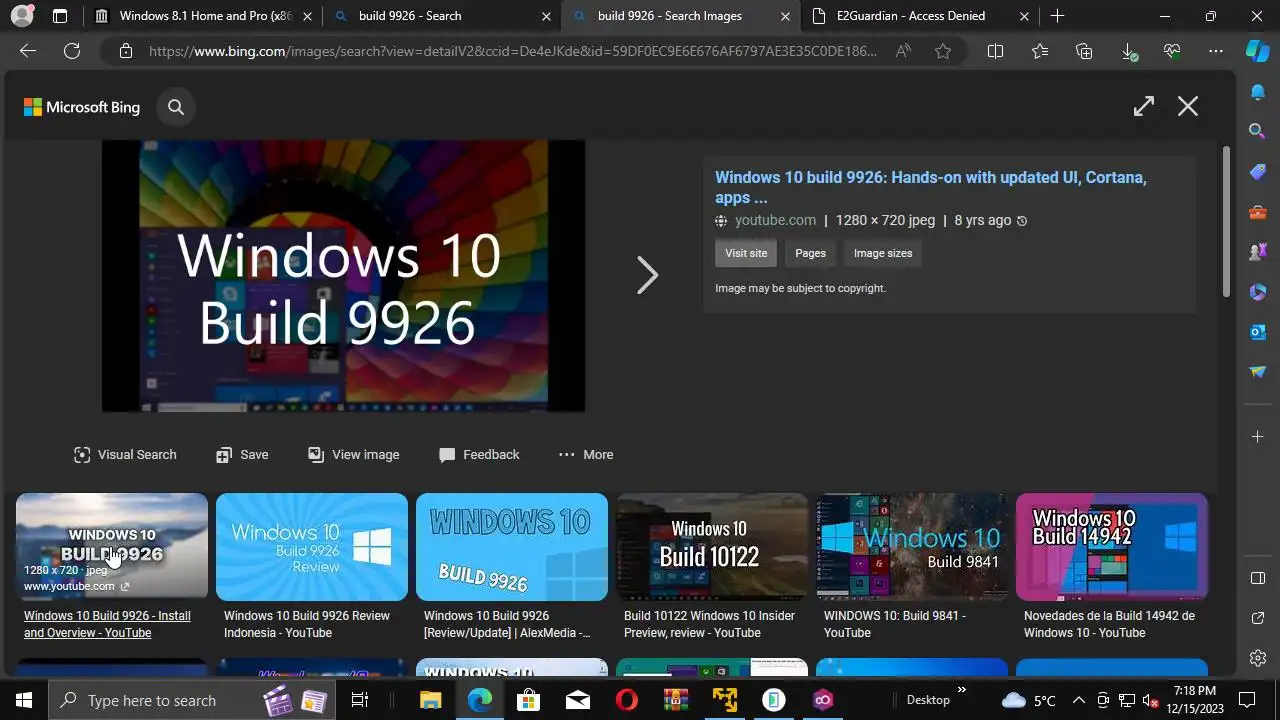
Task: Open WinRAR from the taskbar
Action: pos(675,700)
